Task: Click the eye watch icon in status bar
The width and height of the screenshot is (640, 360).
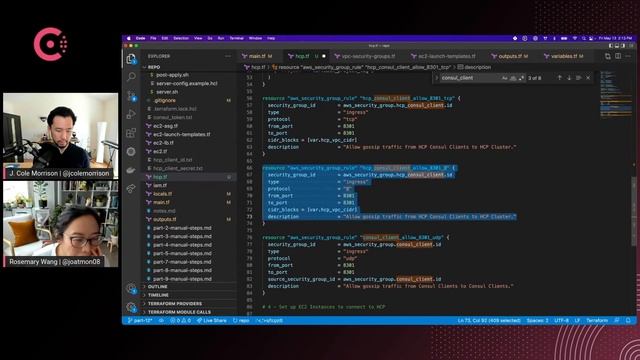Action: click(x=161, y=320)
